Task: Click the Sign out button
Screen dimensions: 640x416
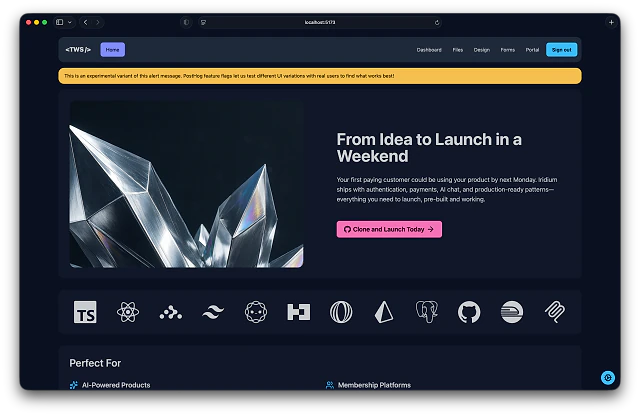Action: 562,50
